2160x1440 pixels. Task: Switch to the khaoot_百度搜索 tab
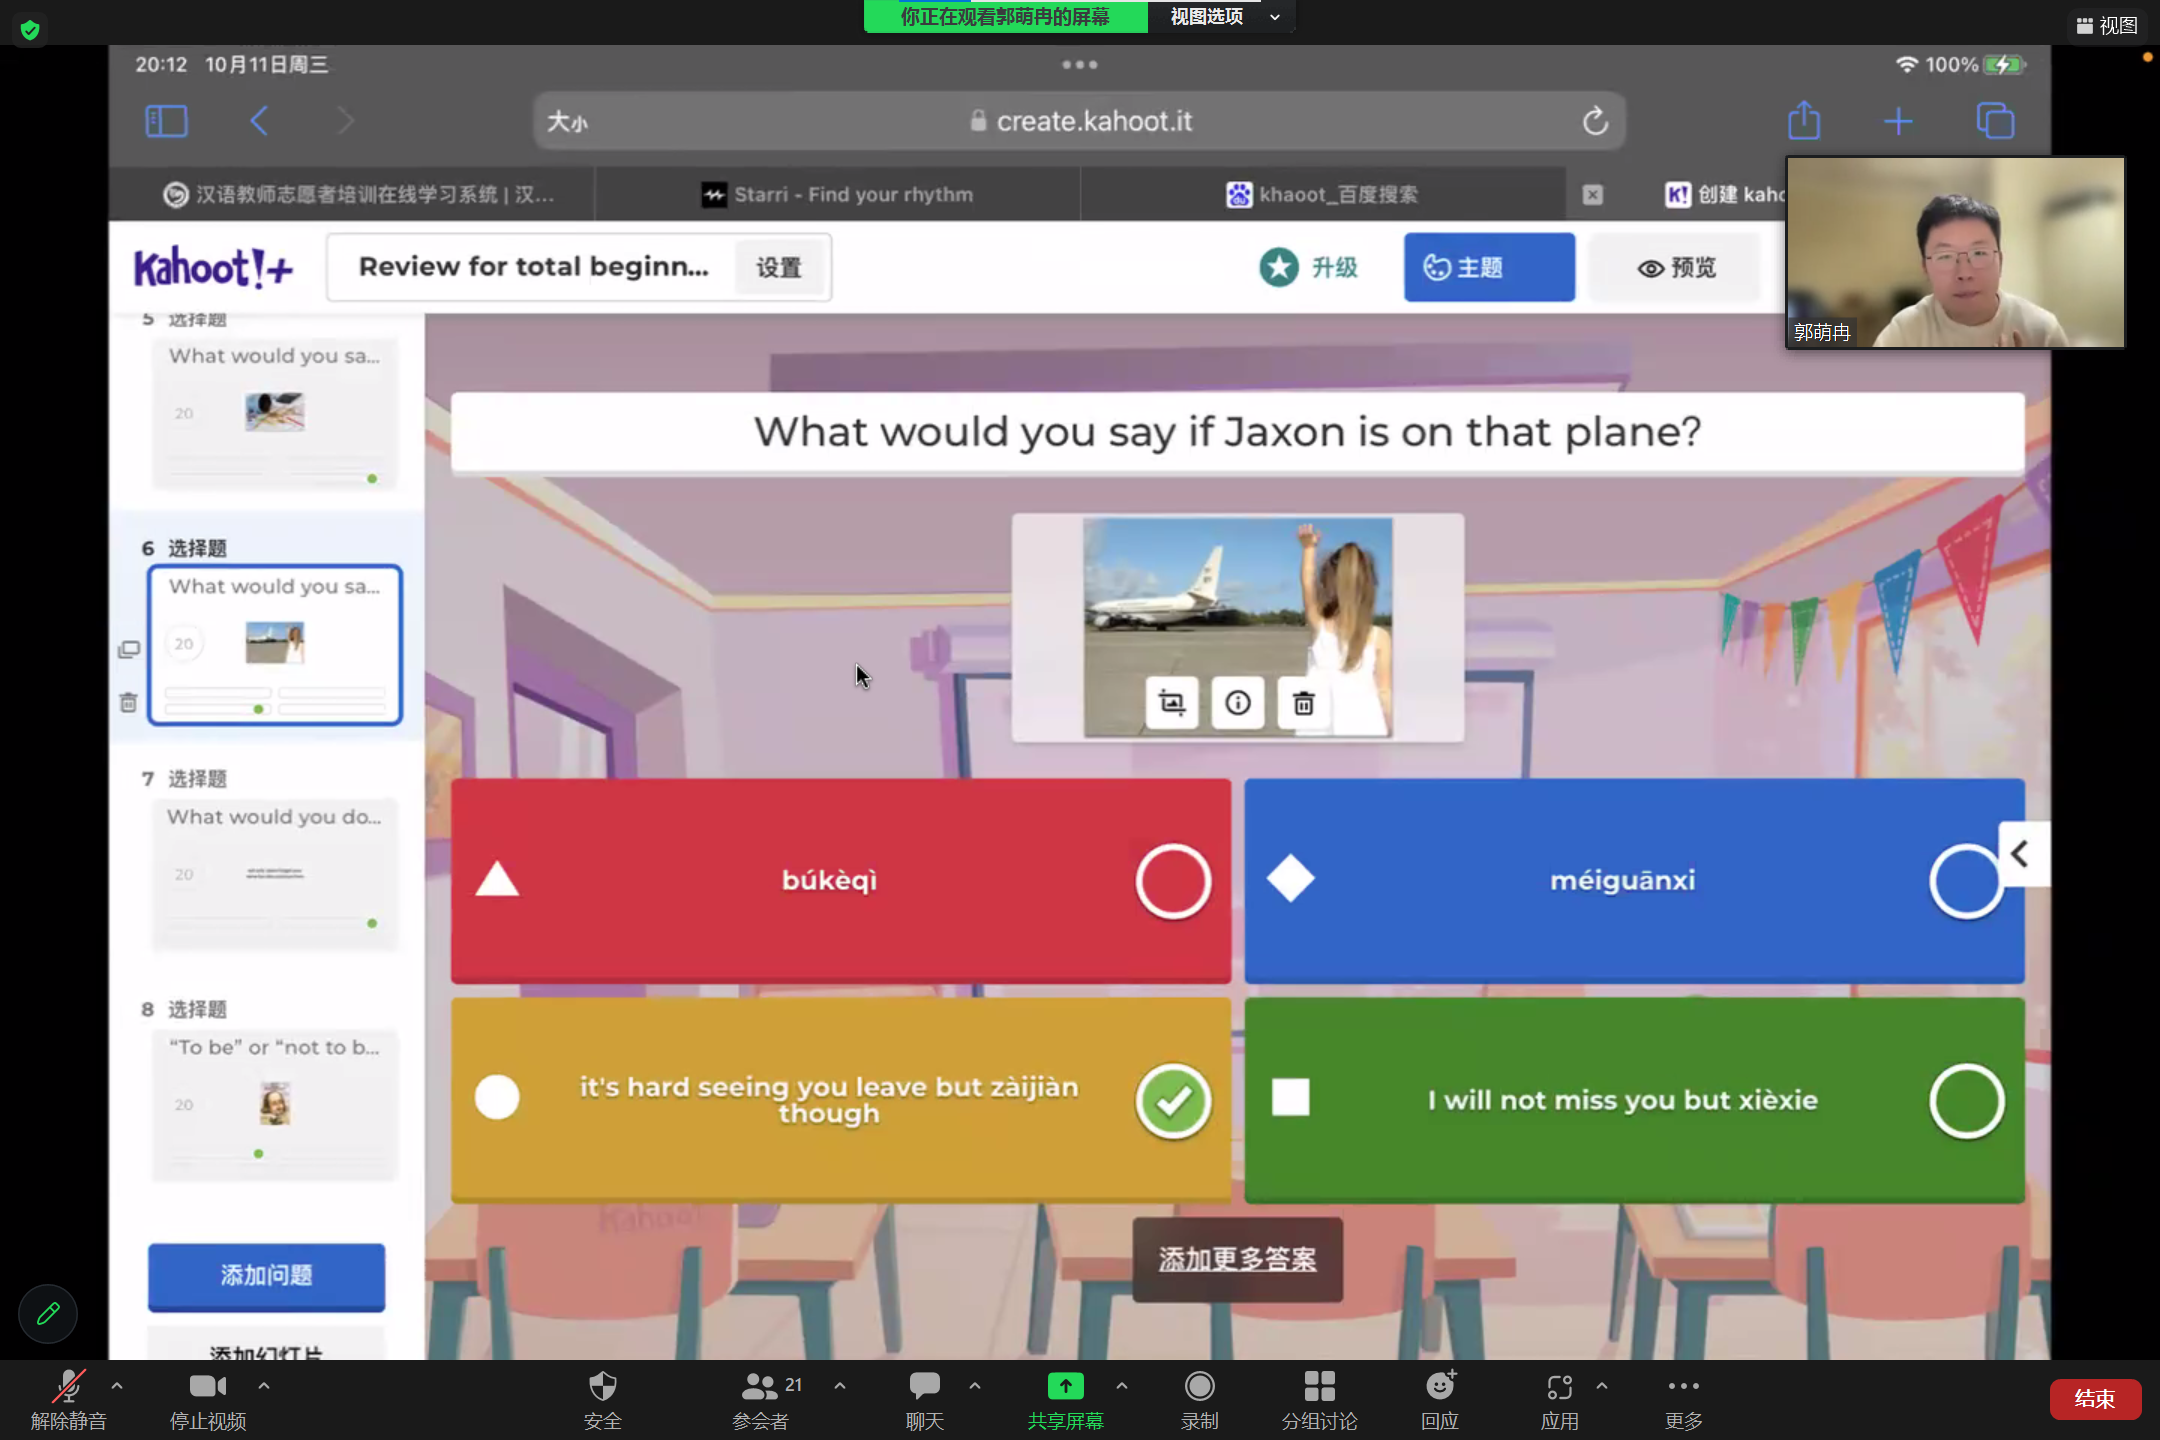pyautogui.click(x=1323, y=194)
